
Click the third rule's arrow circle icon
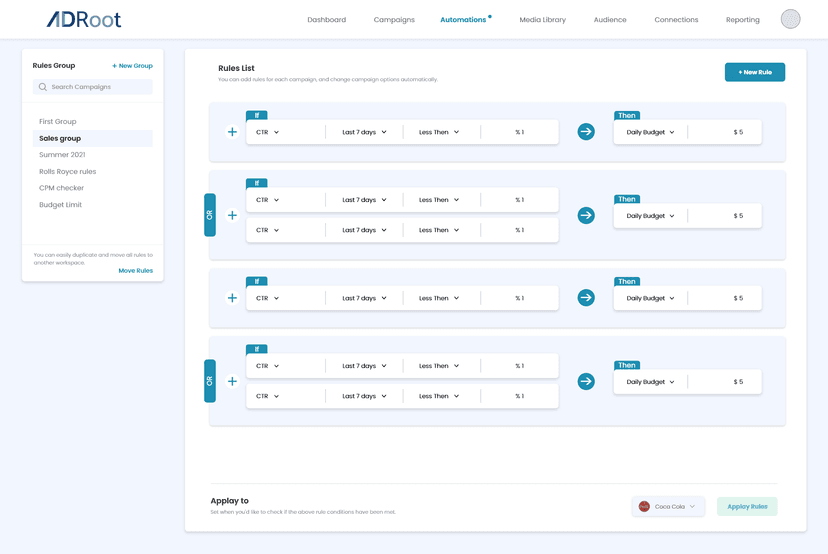[x=586, y=297]
